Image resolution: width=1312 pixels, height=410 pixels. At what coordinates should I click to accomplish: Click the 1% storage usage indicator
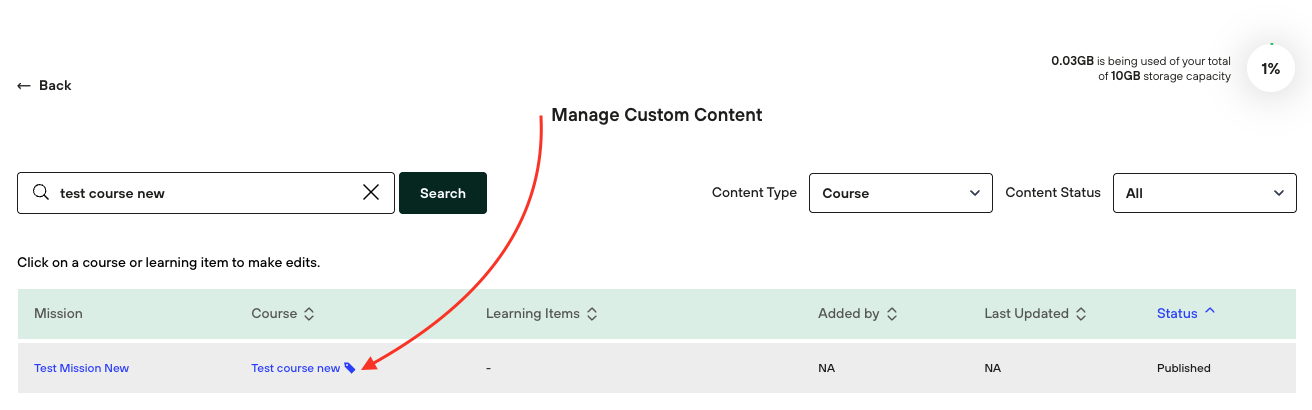point(1270,69)
